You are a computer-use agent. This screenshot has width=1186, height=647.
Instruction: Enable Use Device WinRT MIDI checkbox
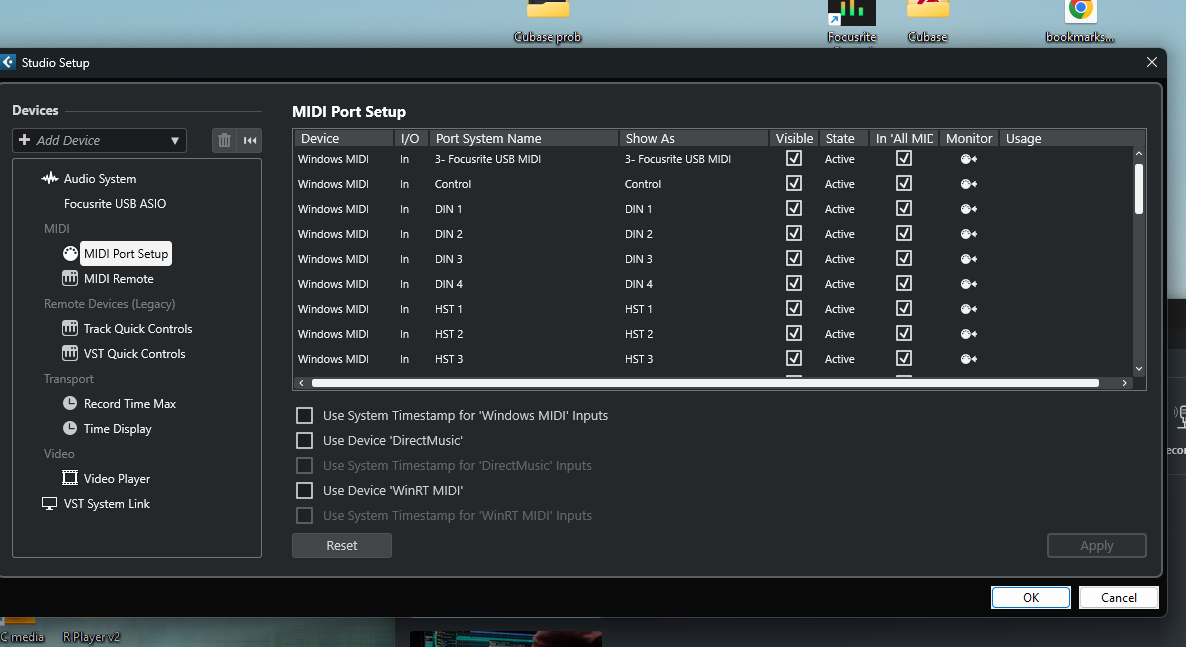click(x=304, y=490)
